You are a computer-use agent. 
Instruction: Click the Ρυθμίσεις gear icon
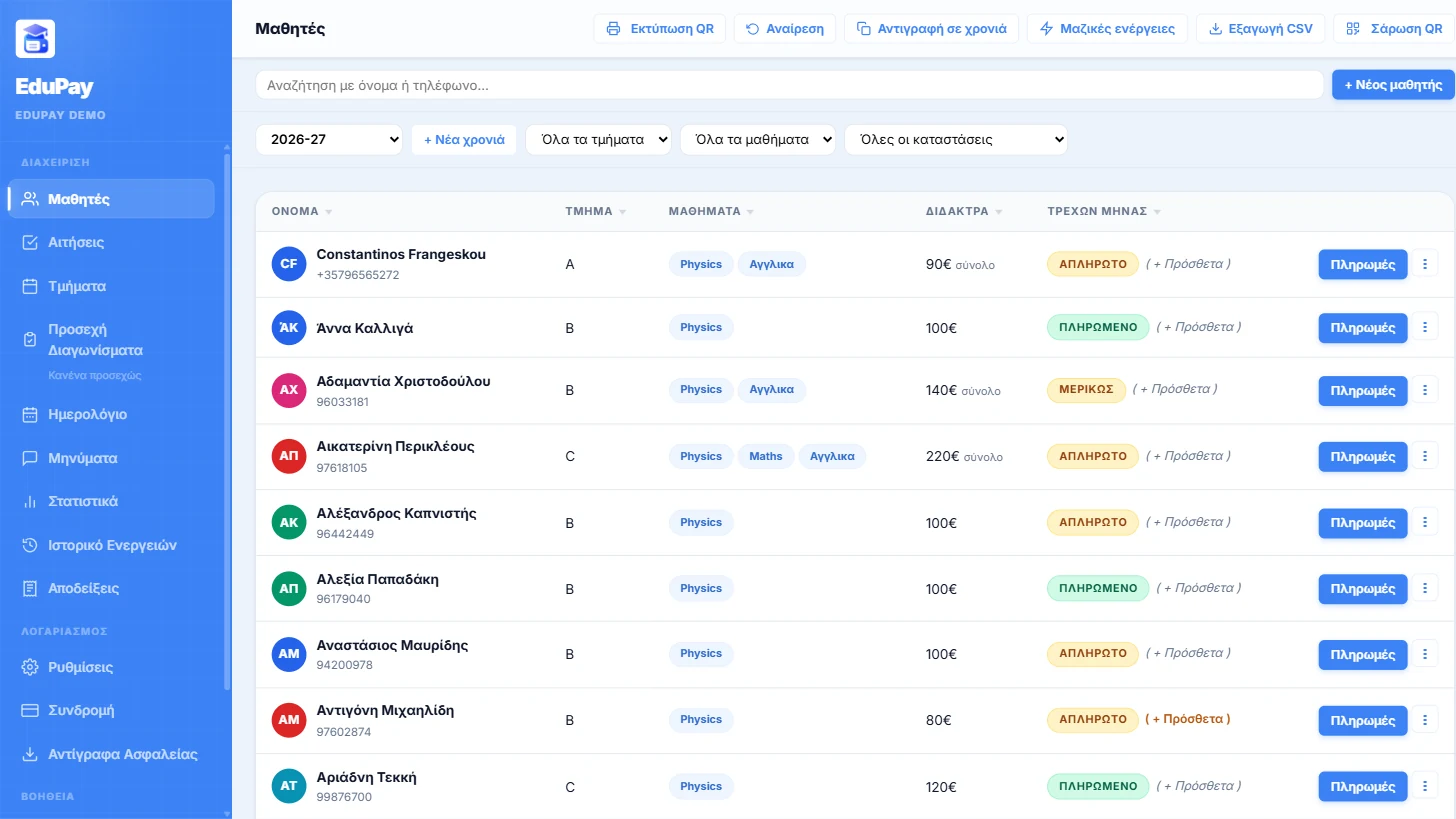pos(30,667)
